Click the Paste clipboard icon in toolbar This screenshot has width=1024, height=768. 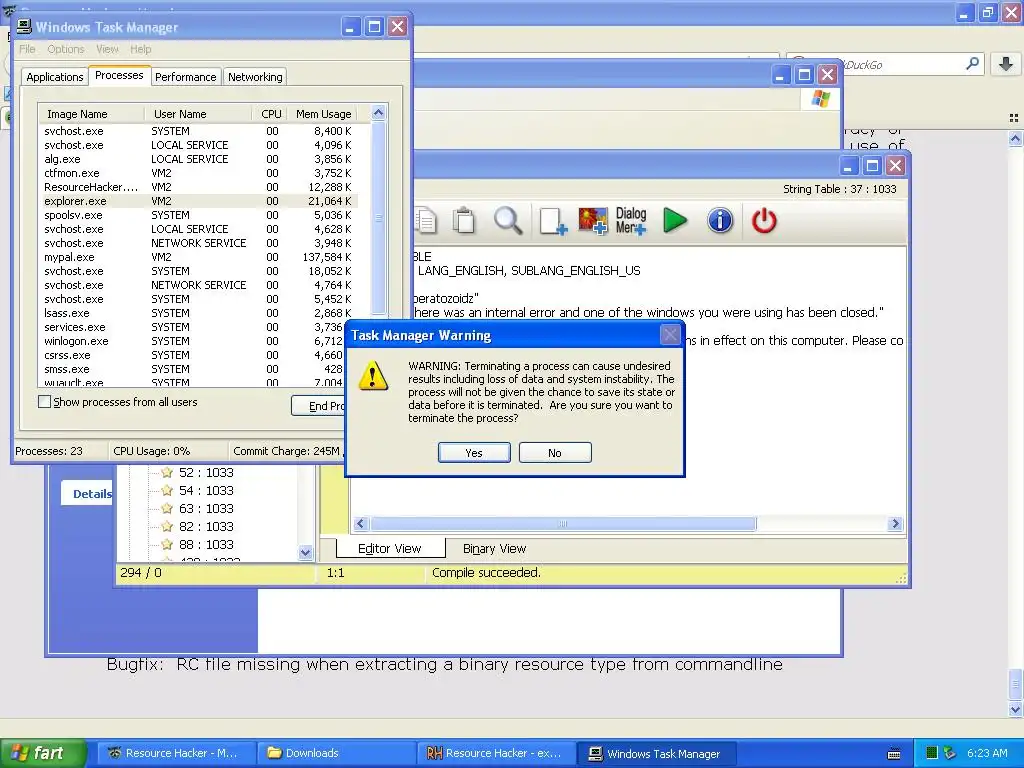[464, 220]
